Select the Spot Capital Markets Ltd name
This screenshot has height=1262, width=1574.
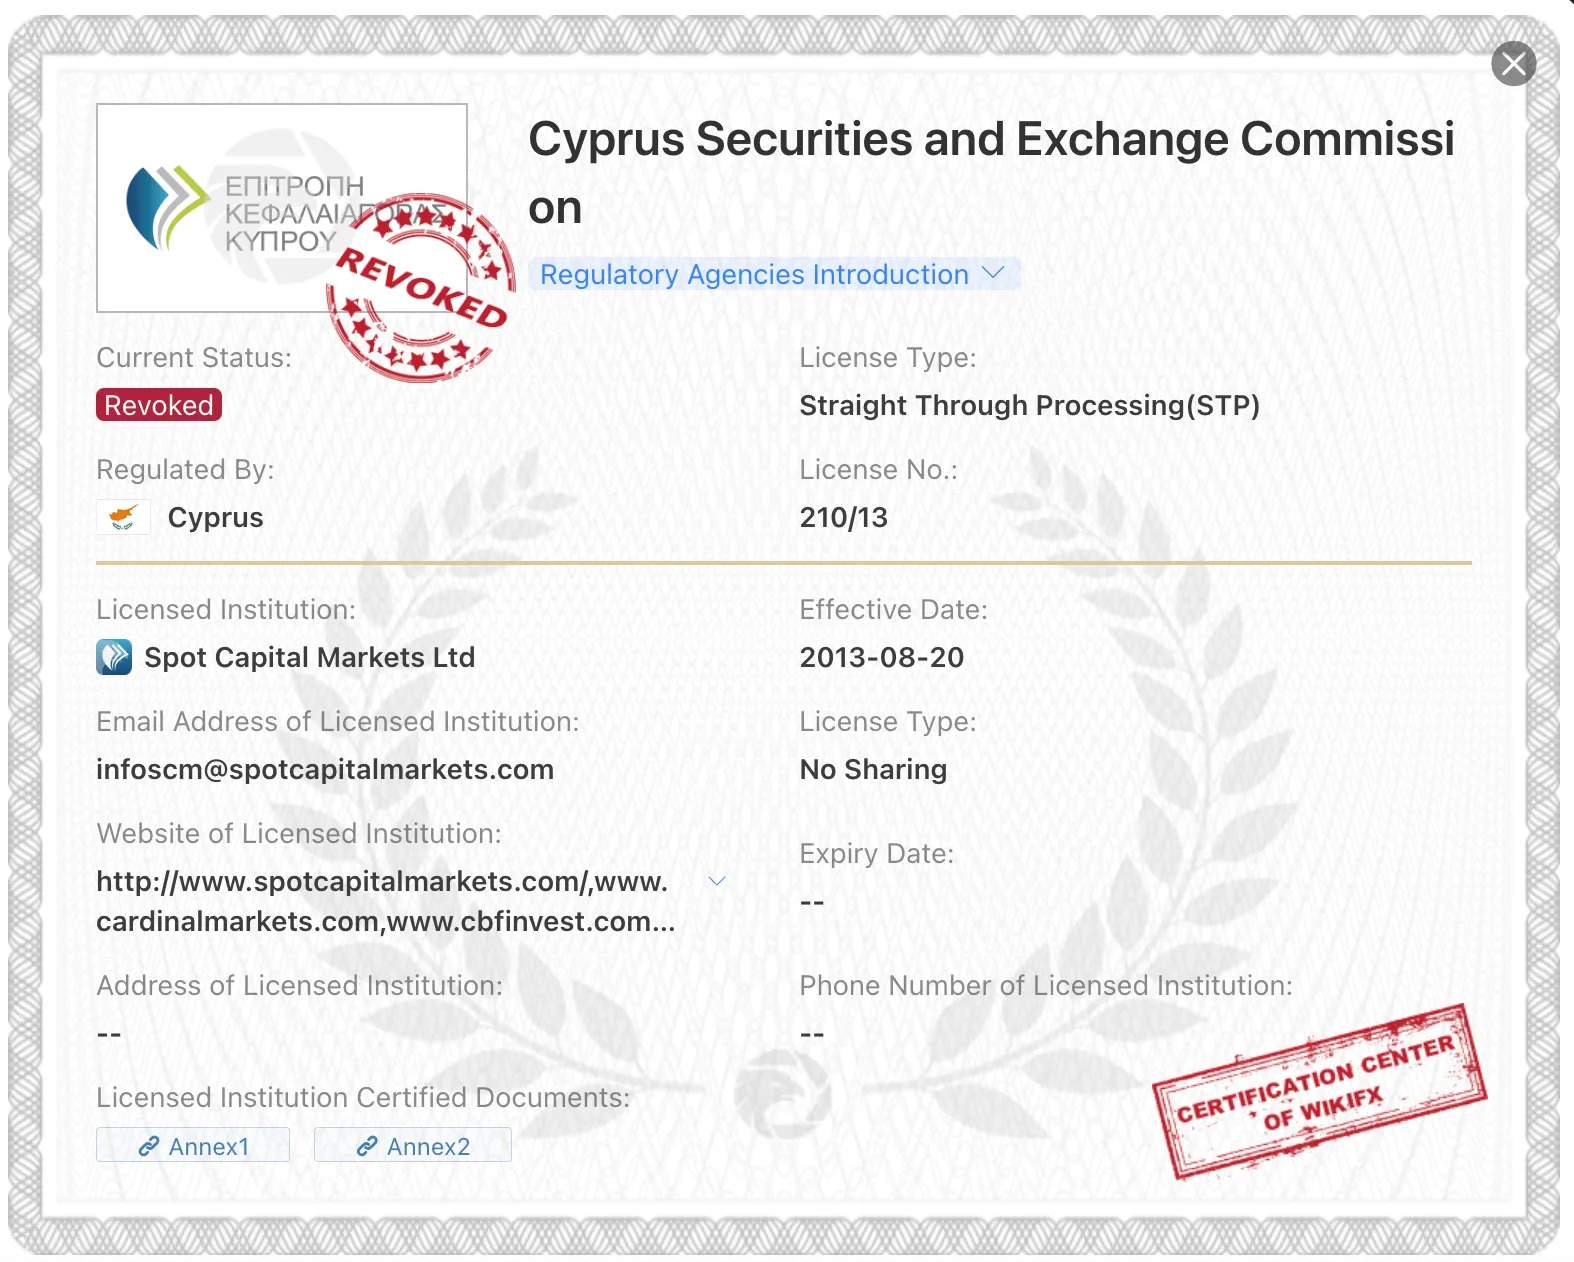310,657
